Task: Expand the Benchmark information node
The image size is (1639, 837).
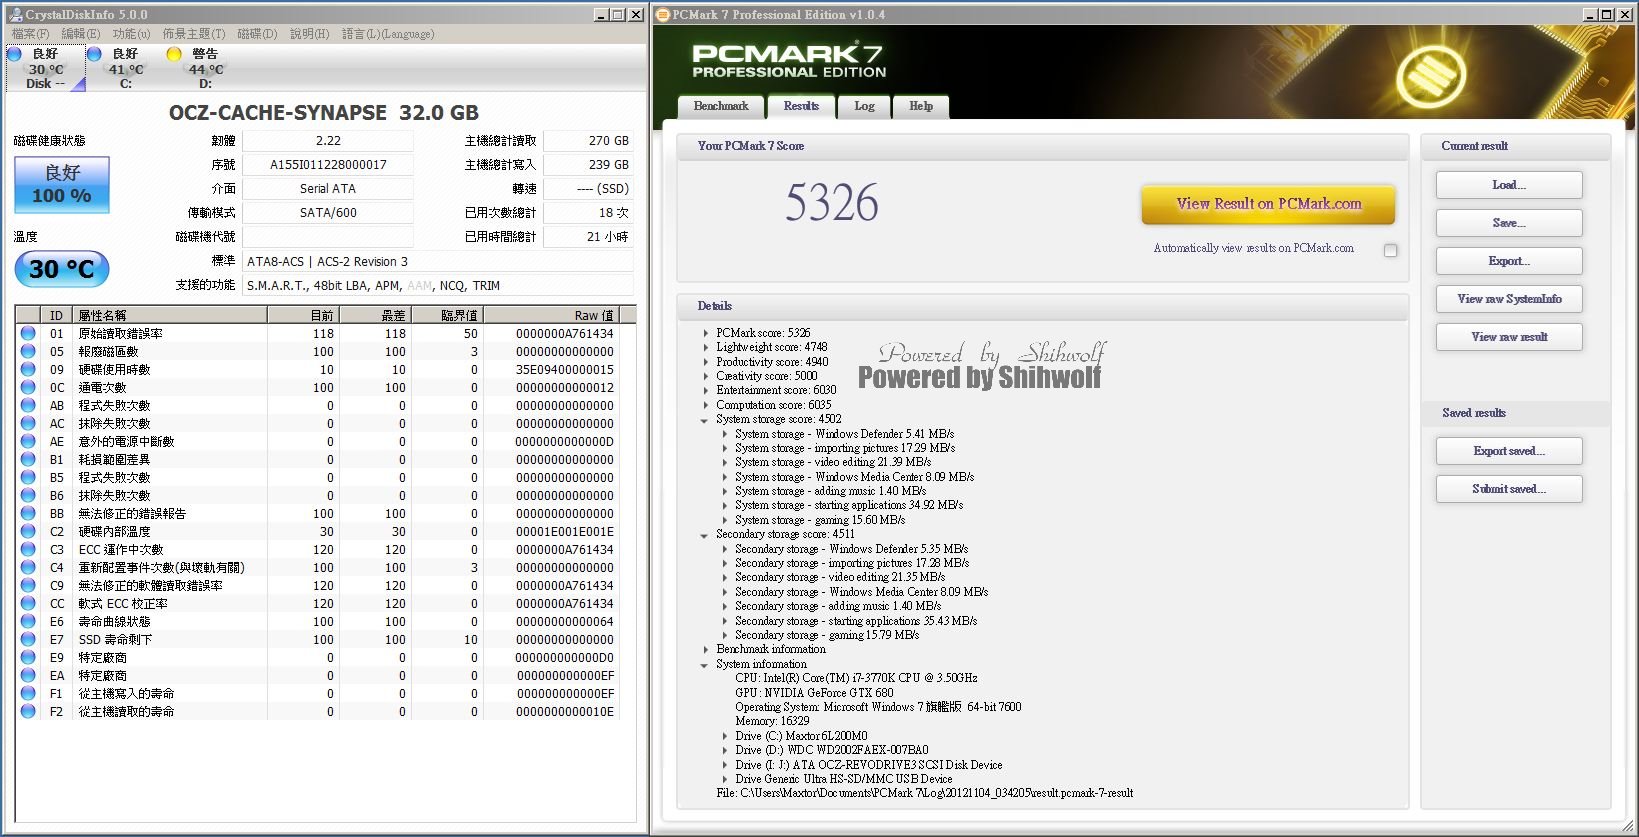Action: coord(706,650)
